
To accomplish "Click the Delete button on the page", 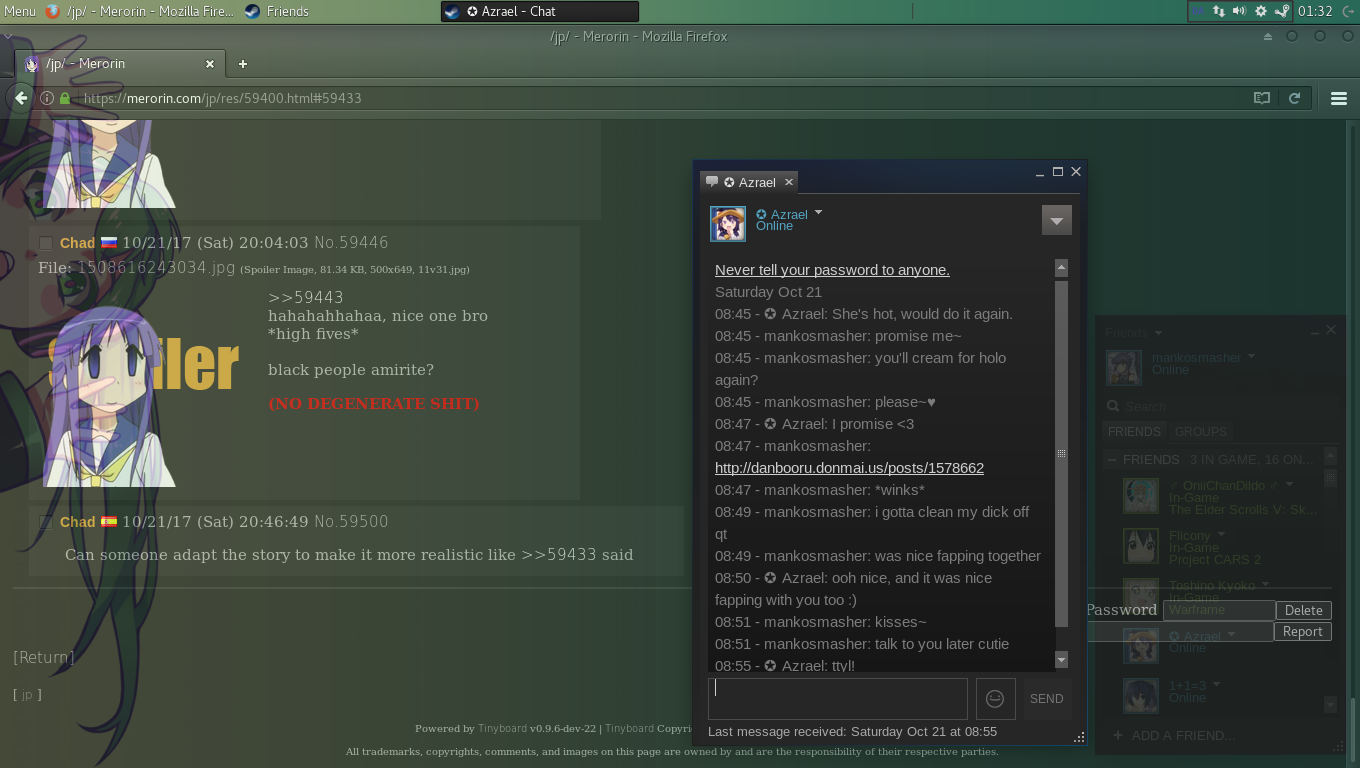I will click(x=1304, y=610).
